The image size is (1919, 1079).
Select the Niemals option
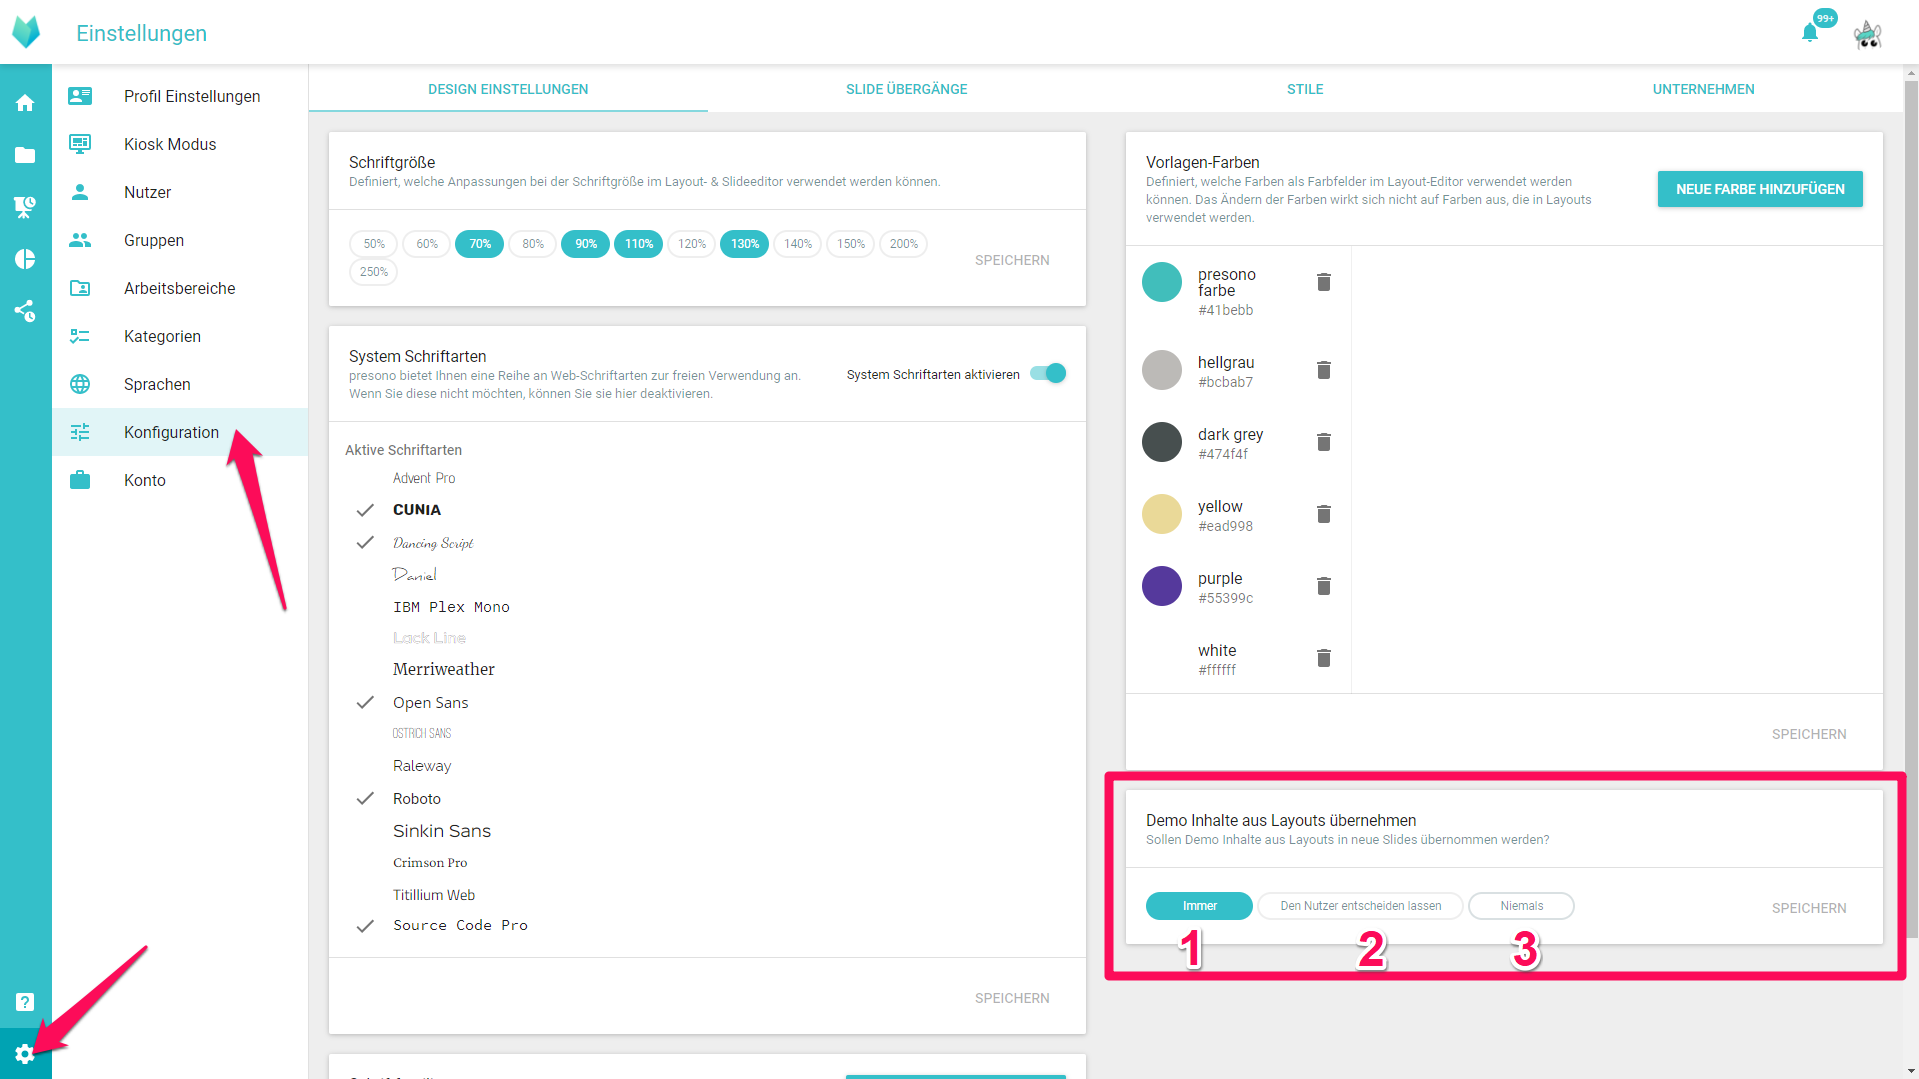tap(1521, 906)
